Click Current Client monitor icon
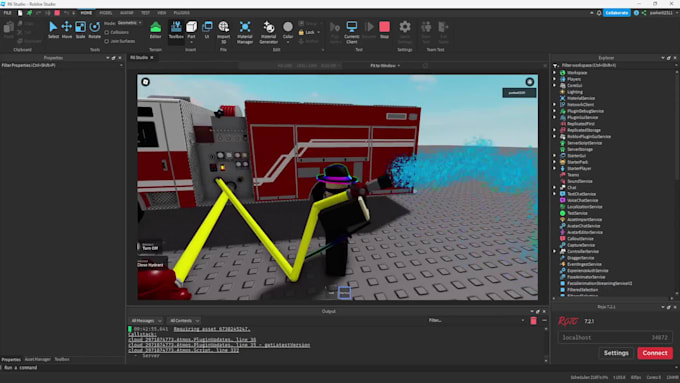Screen dimensions: 680x383 [352, 27]
